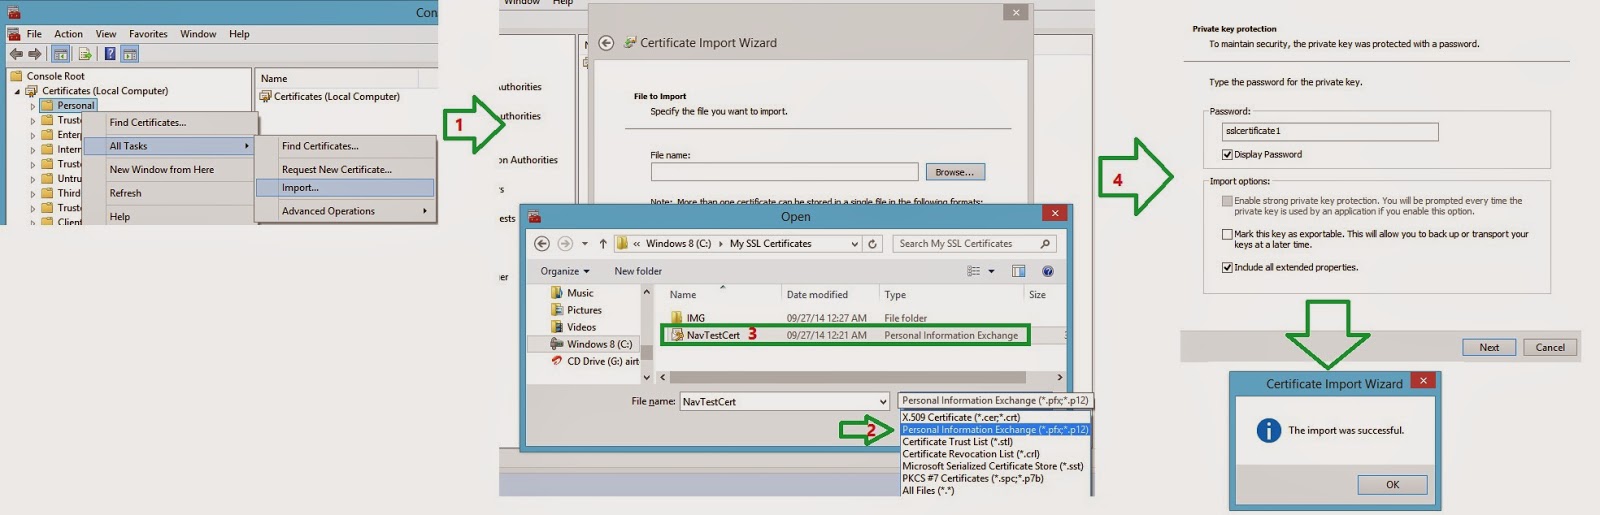Click the search magnifier in Open dialog
The image size is (1600, 515).
pyautogui.click(x=1045, y=244)
